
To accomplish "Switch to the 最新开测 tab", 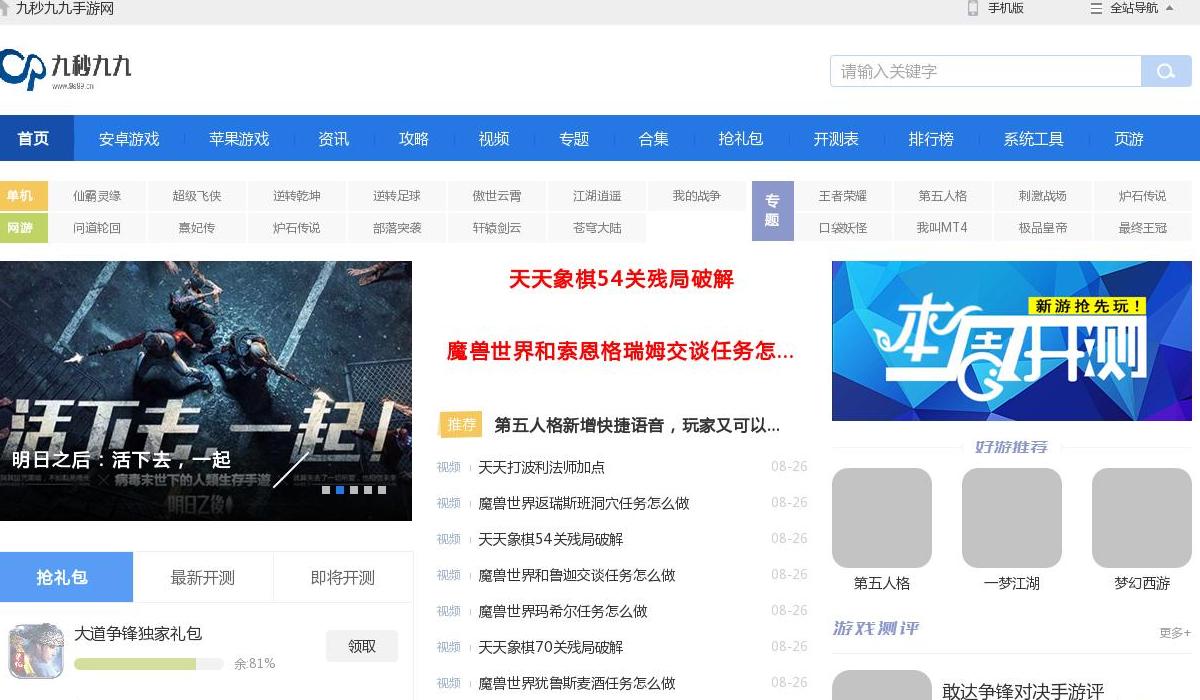I will pyautogui.click(x=203, y=577).
